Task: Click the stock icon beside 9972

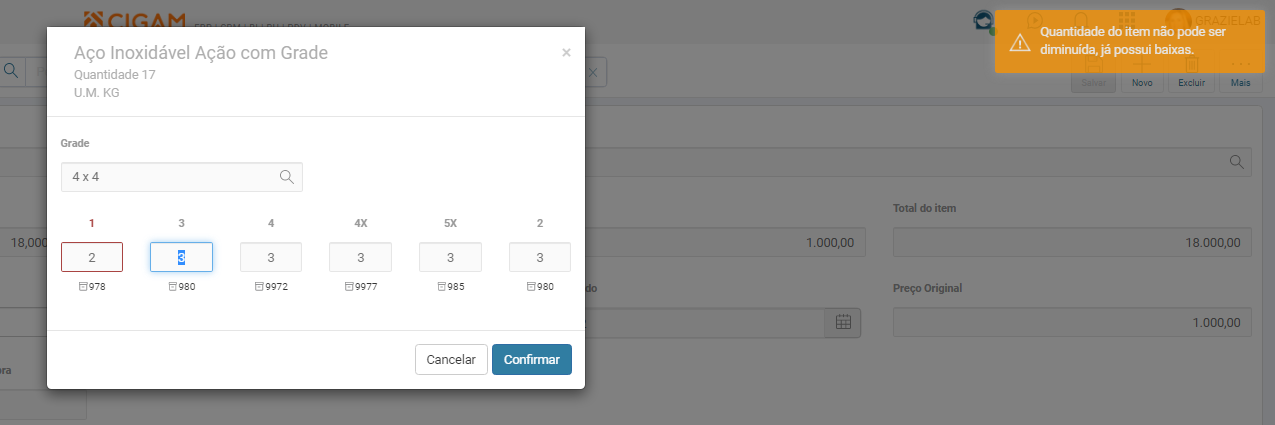Action: coord(258,287)
